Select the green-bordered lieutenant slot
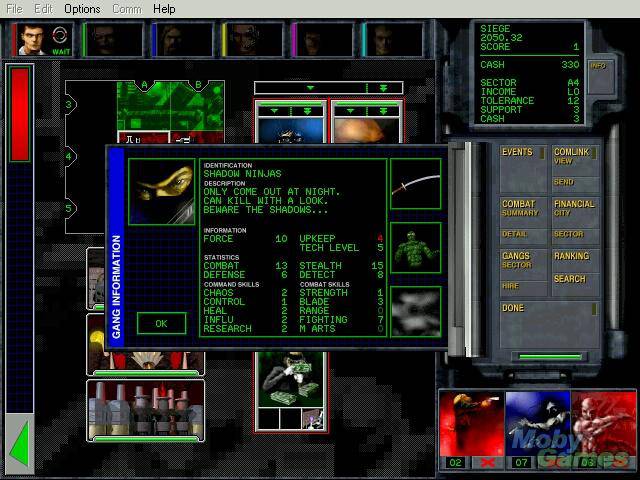 coord(113,39)
